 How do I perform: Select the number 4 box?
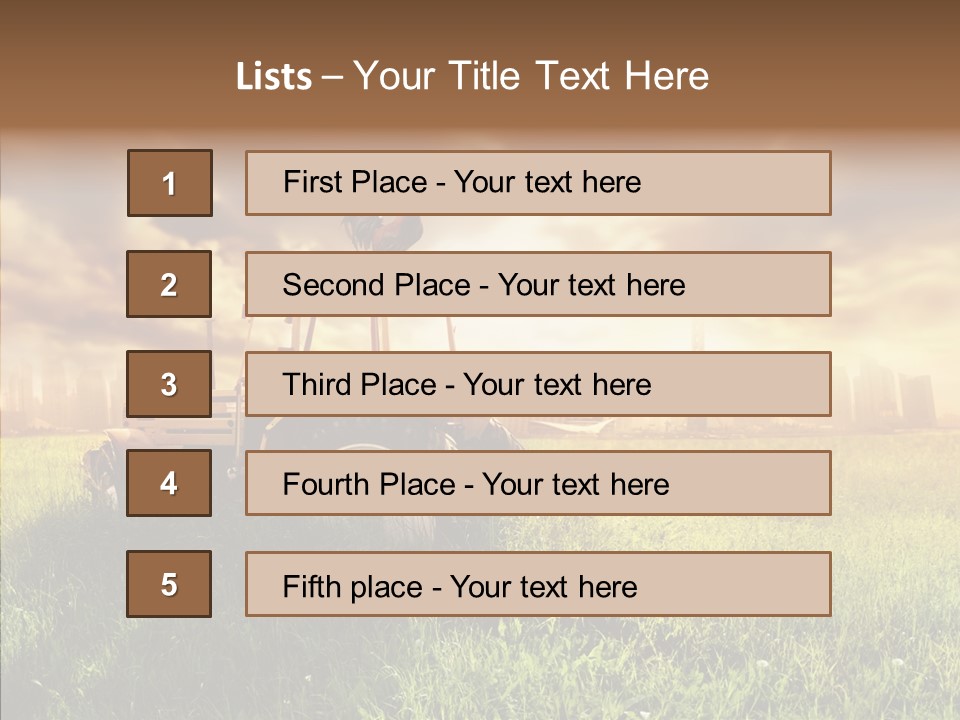pyautogui.click(x=169, y=483)
